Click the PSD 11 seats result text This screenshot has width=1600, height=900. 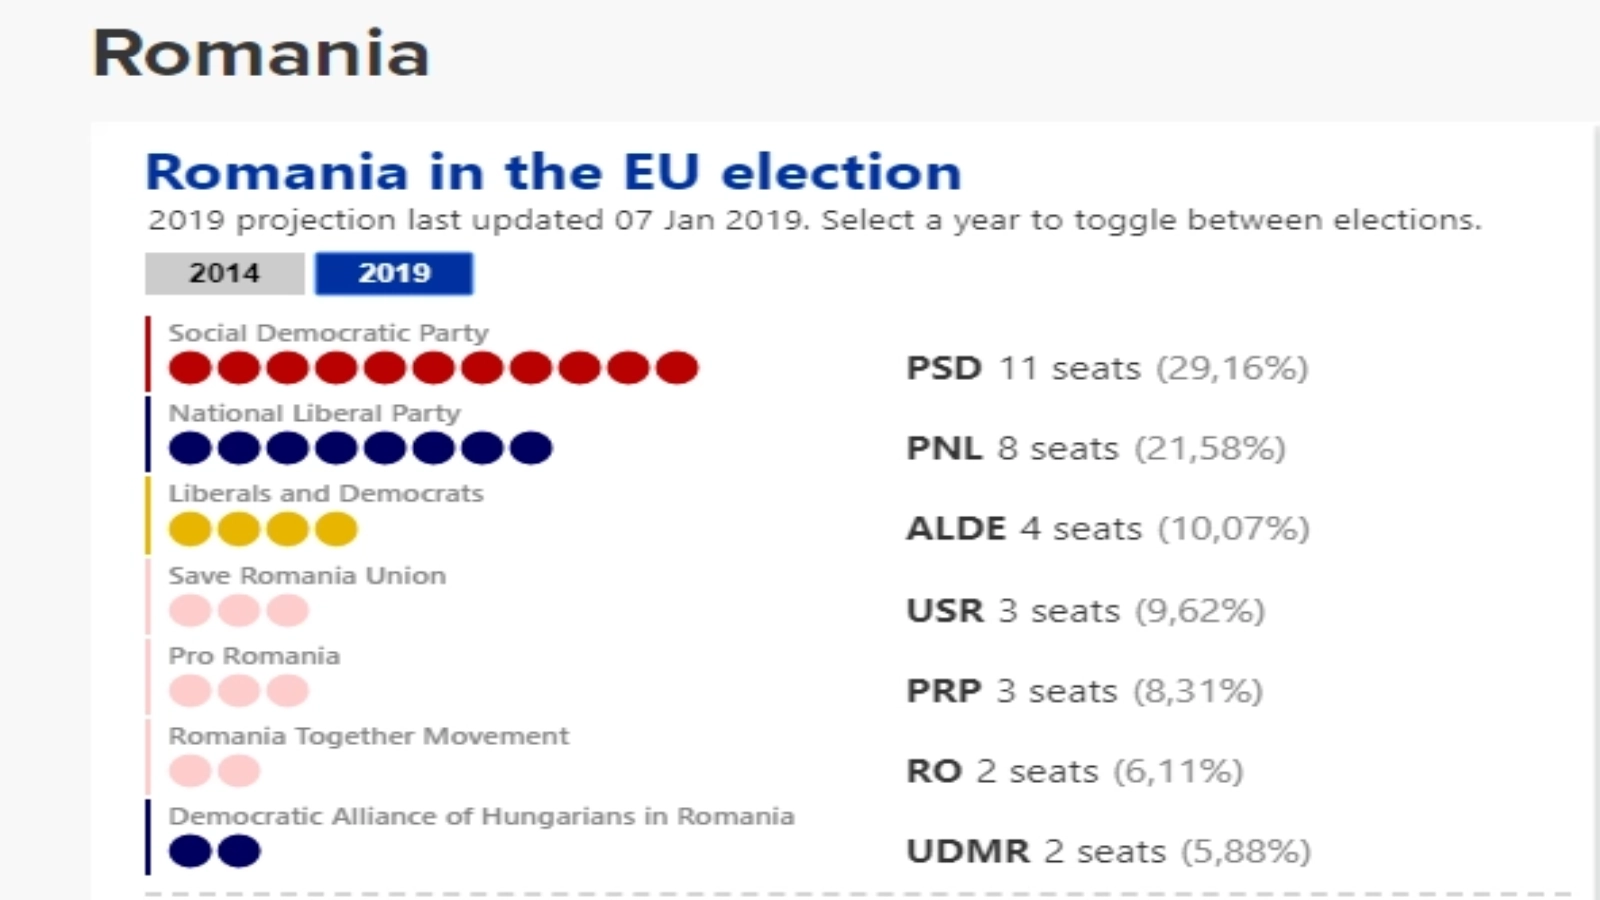(x=1106, y=368)
